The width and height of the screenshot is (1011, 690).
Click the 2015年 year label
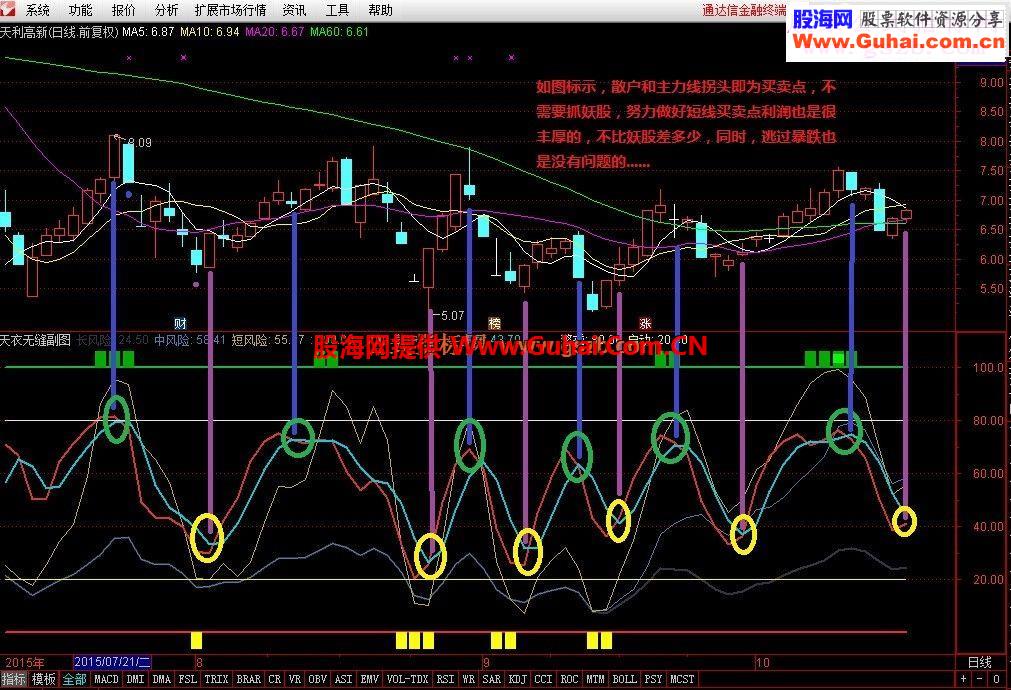(25, 662)
